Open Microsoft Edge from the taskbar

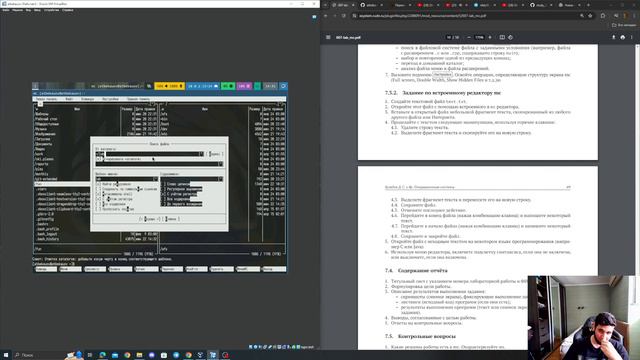(102, 355)
